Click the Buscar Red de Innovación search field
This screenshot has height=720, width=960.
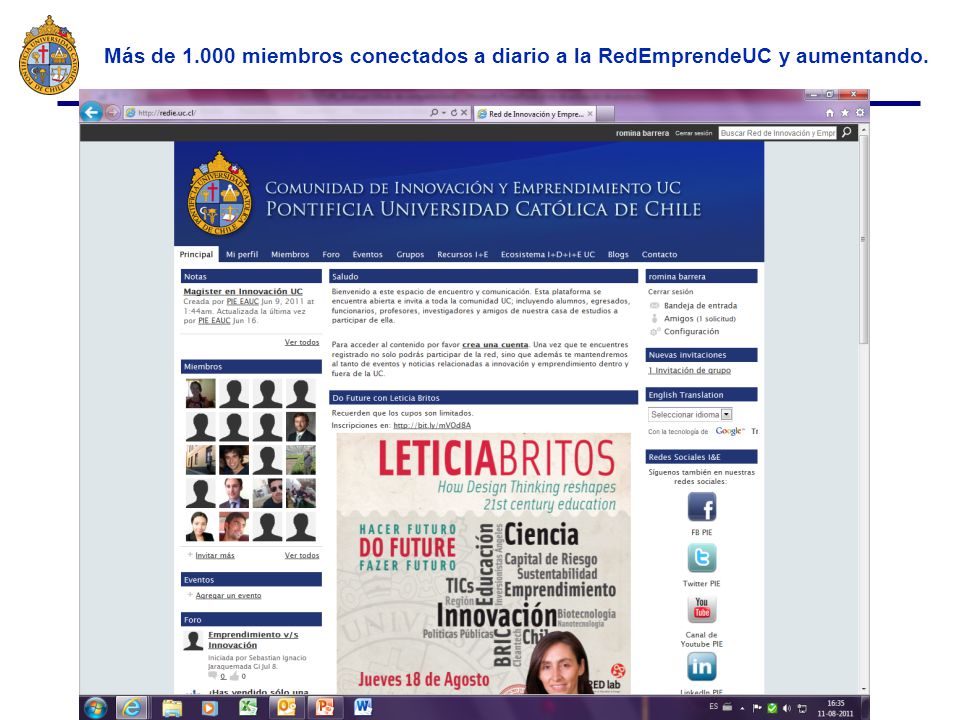[x=778, y=133]
